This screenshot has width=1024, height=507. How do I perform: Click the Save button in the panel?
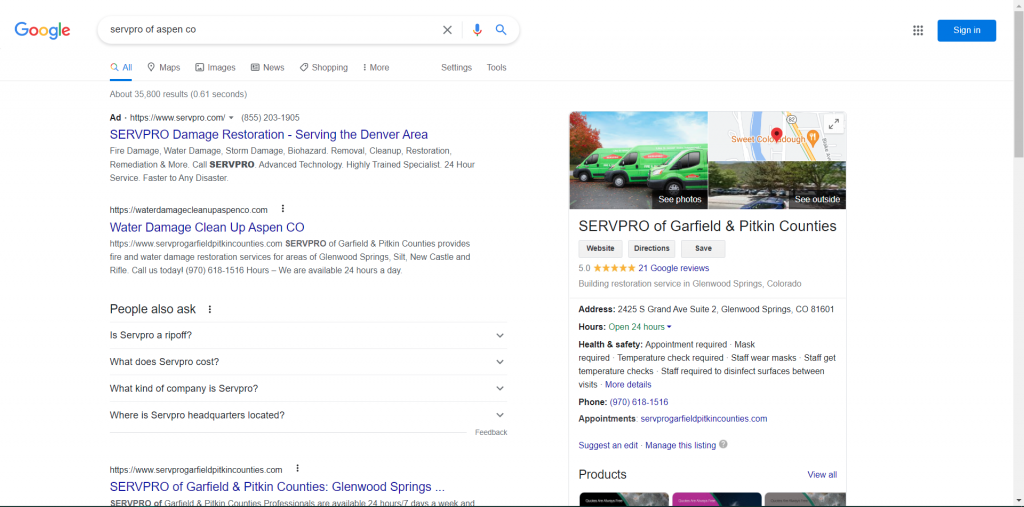(x=703, y=249)
